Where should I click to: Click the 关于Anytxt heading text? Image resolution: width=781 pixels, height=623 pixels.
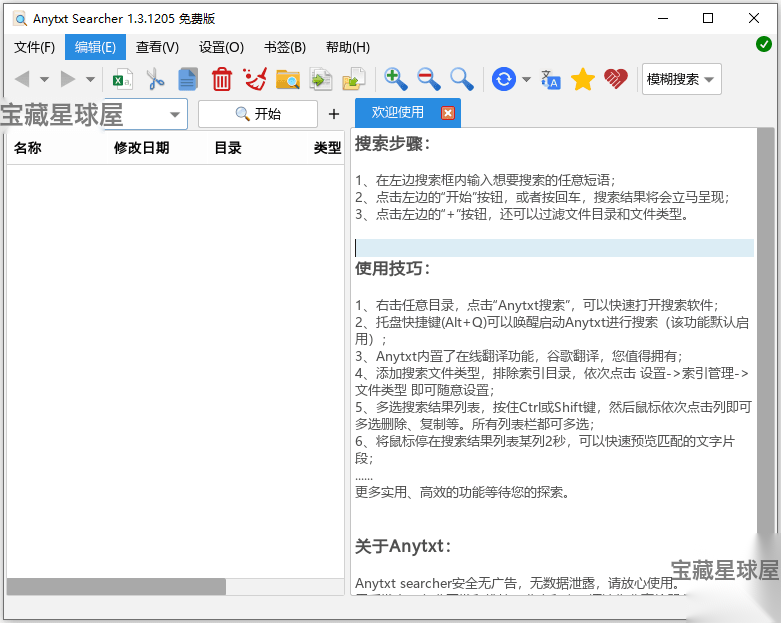[x=403, y=546]
